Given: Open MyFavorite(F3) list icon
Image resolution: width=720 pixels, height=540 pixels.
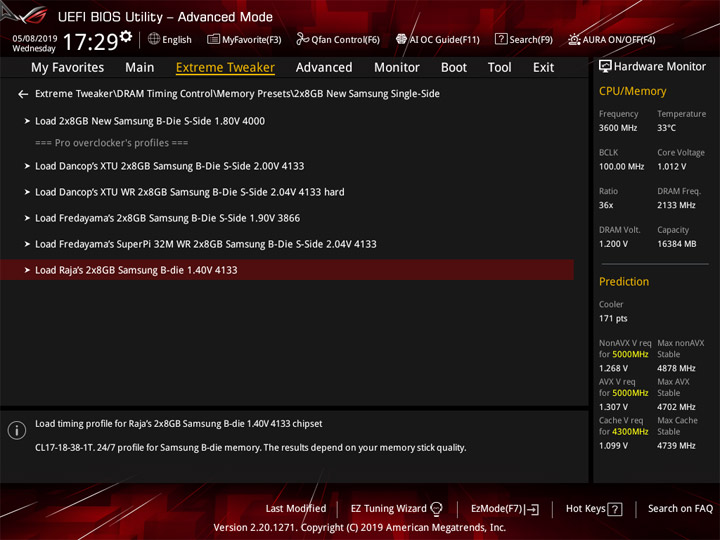Looking at the screenshot, I should pos(213,39).
